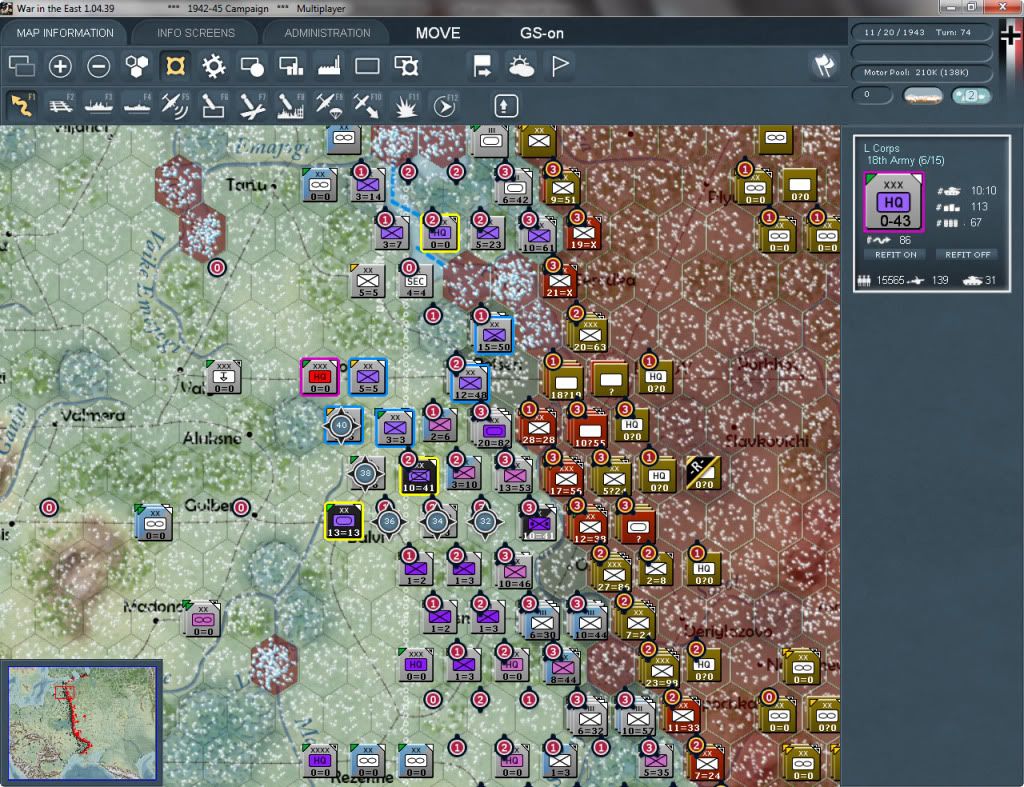
Task: Open the ADMINISTRATION tab
Action: 327,33
